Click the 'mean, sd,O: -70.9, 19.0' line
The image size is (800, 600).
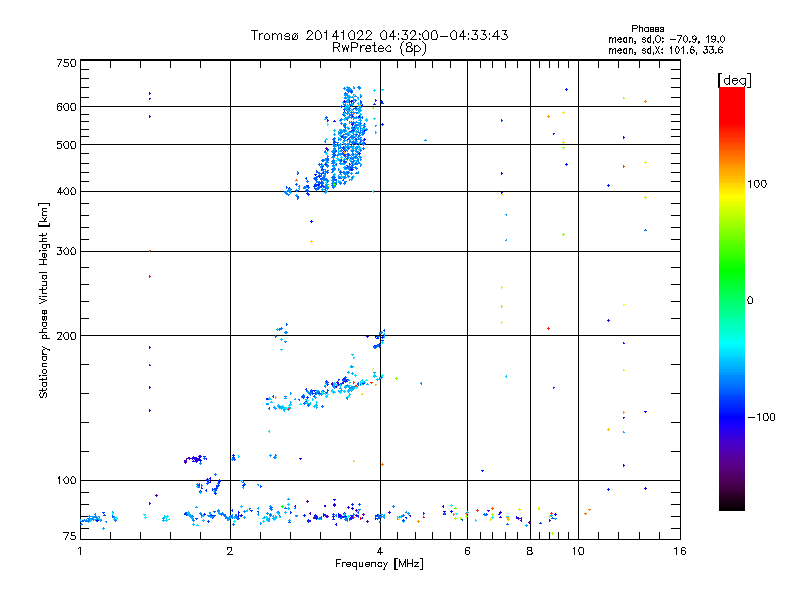(x=666, y=39)
